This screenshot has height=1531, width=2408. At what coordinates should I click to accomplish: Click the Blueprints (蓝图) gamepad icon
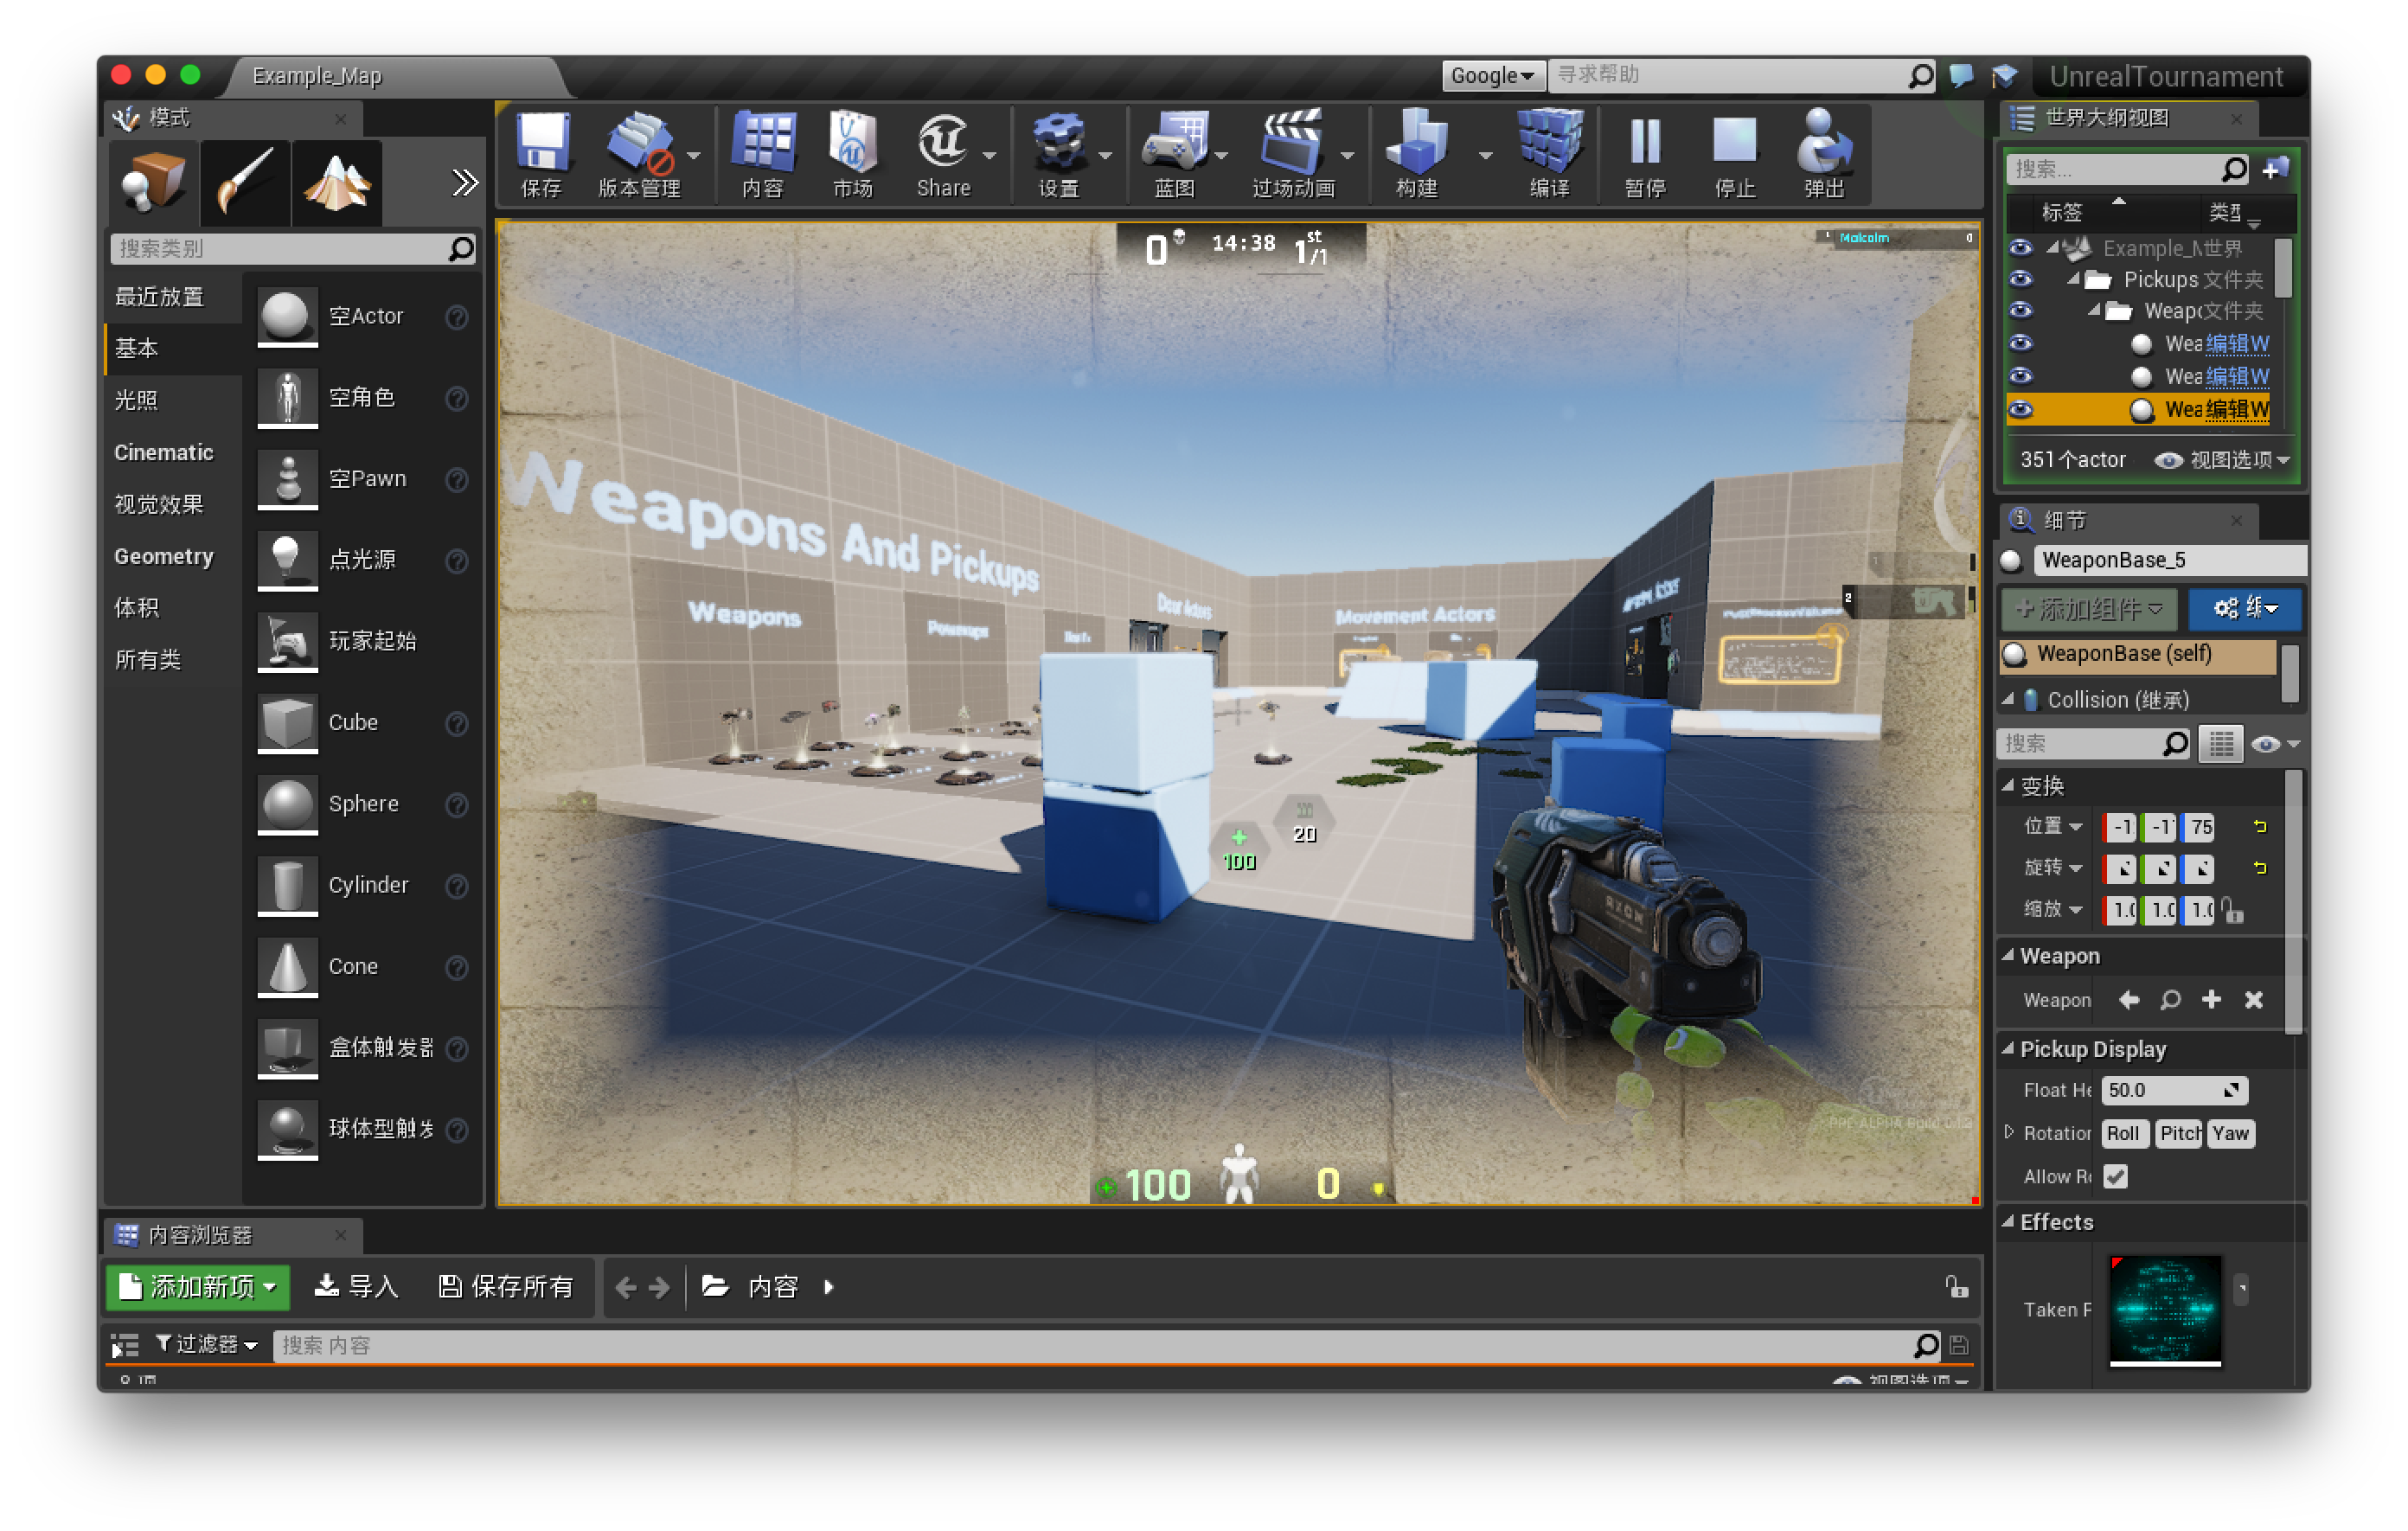pyautogui.click(x=1173, y=144)
